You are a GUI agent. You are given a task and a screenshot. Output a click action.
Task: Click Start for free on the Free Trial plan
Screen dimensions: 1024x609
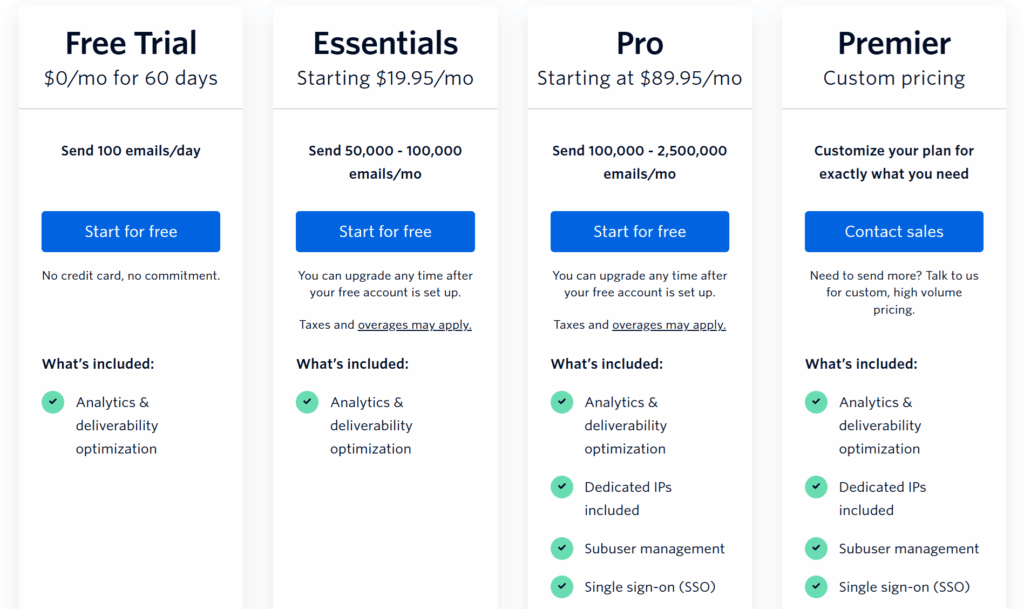(130, 231)
